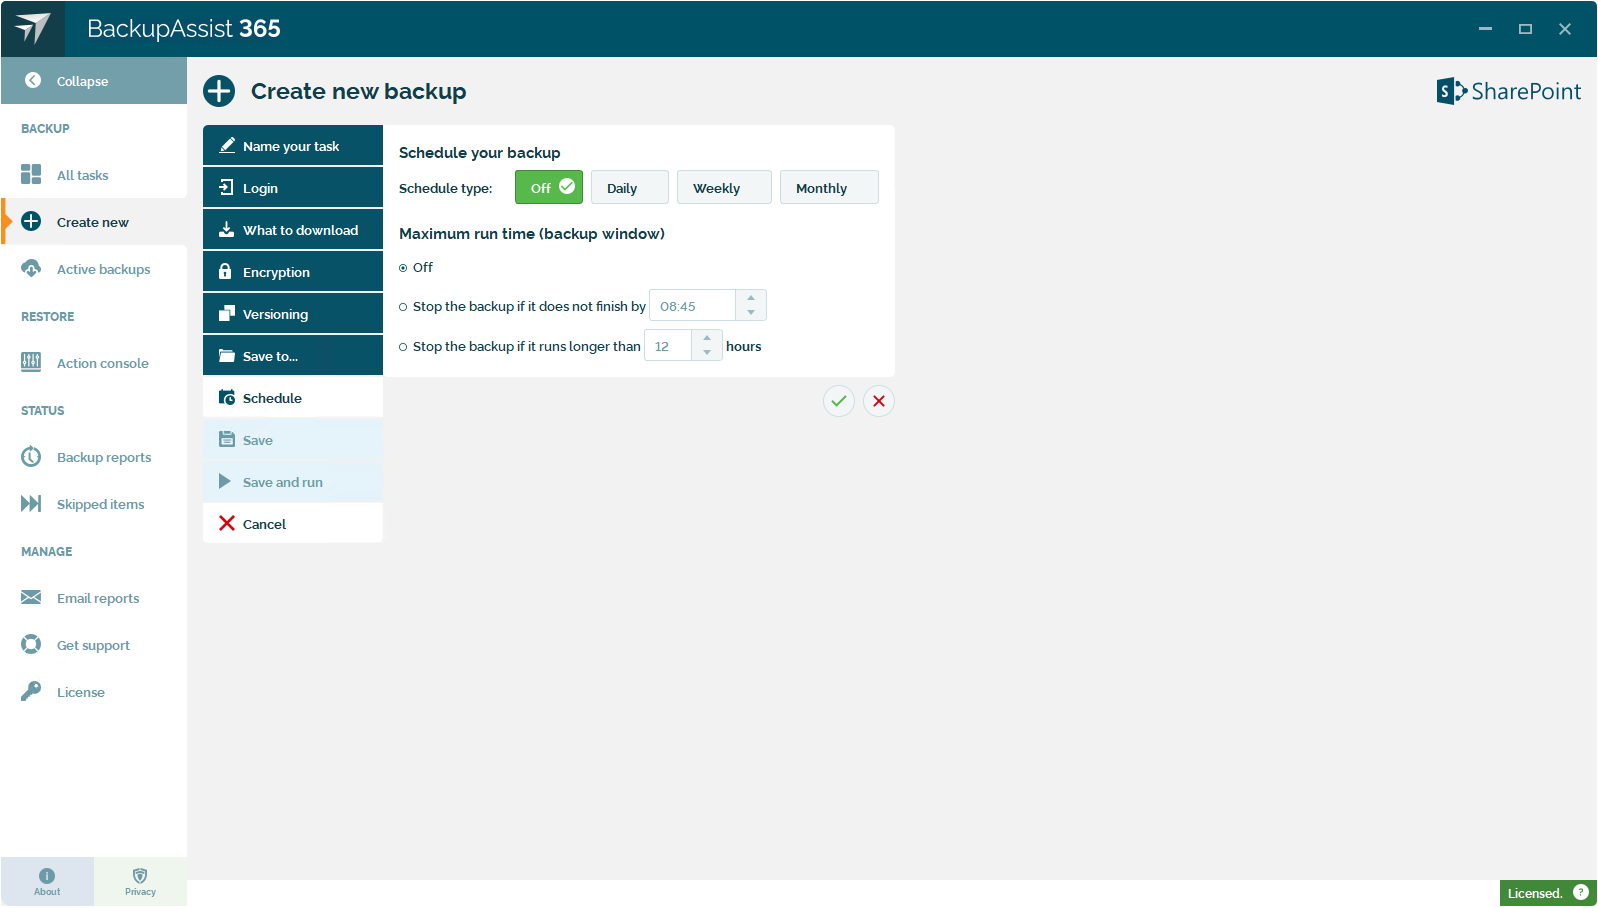Select the Off backup window radio button
Image resolution: width=1598 pixels, height=908 pixels.
coord(403,268)
